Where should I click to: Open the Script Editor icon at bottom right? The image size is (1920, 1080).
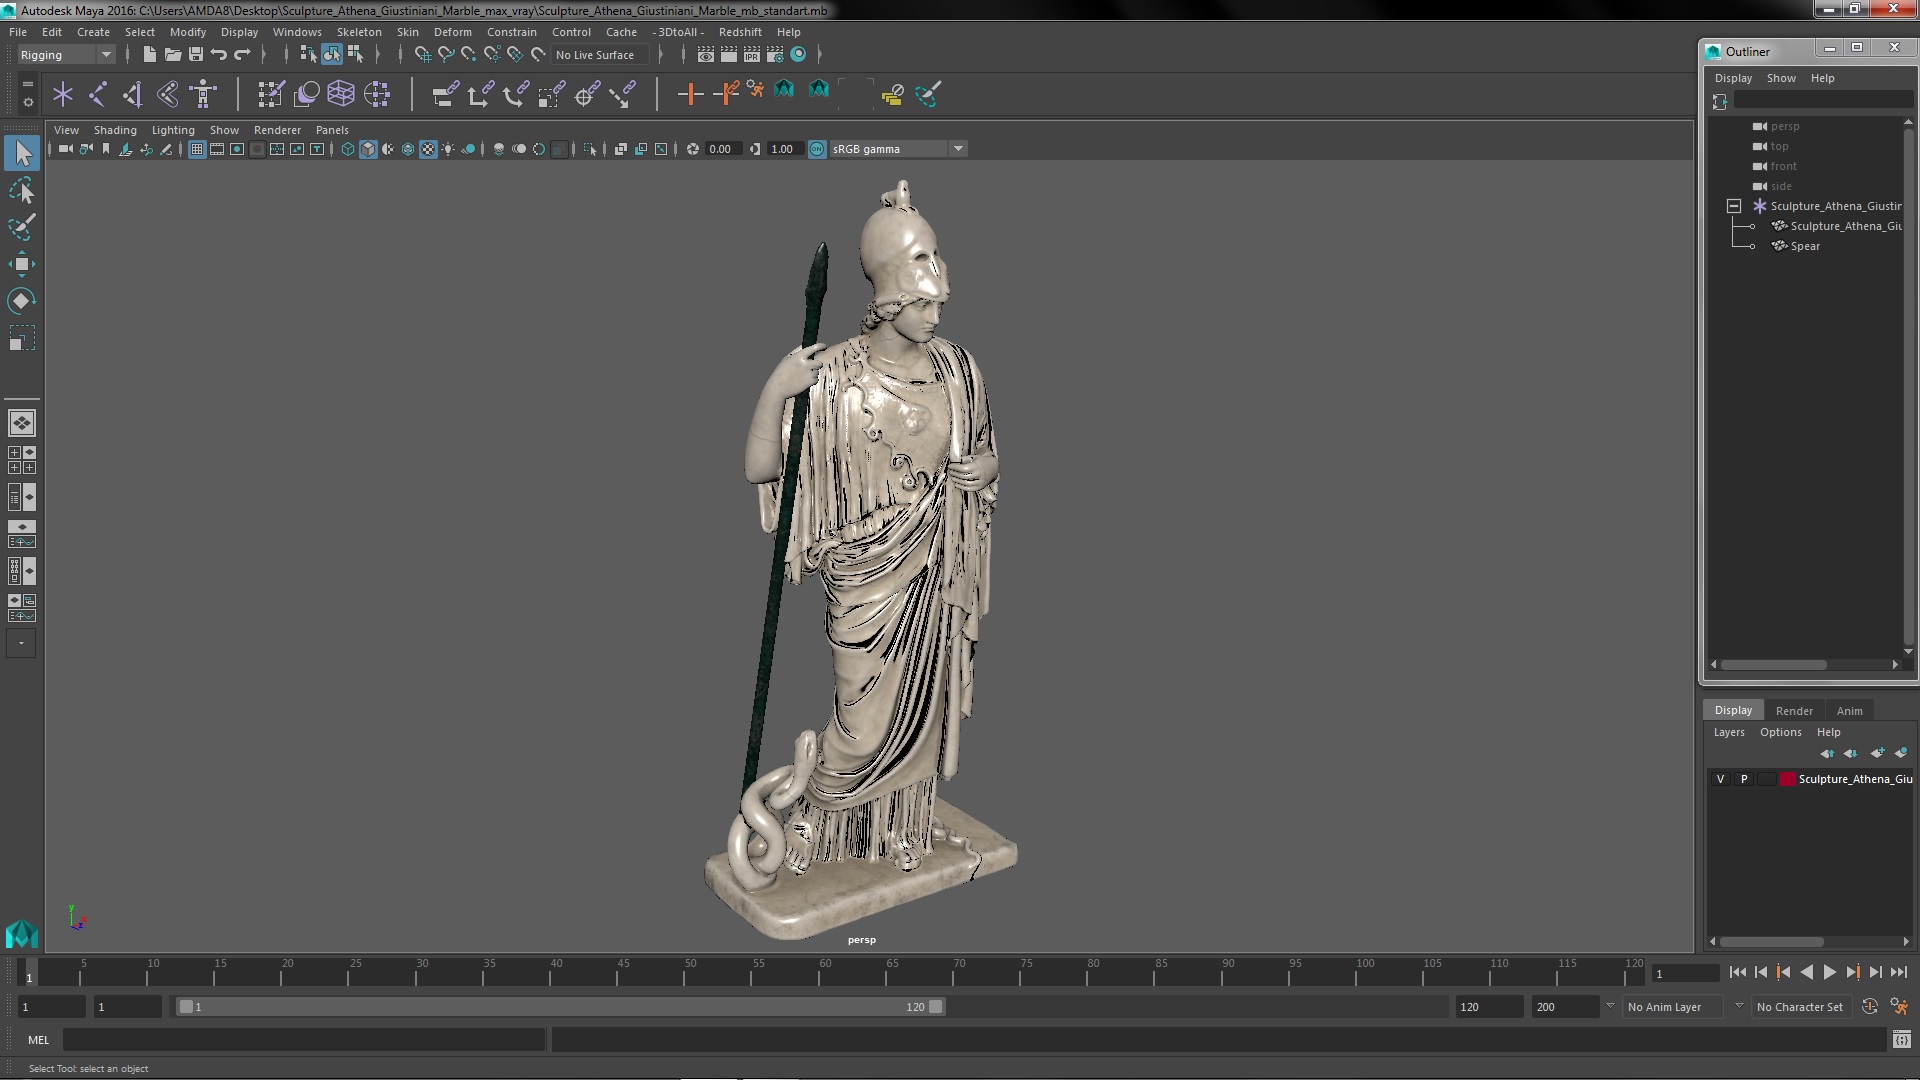[1901, 1040]
